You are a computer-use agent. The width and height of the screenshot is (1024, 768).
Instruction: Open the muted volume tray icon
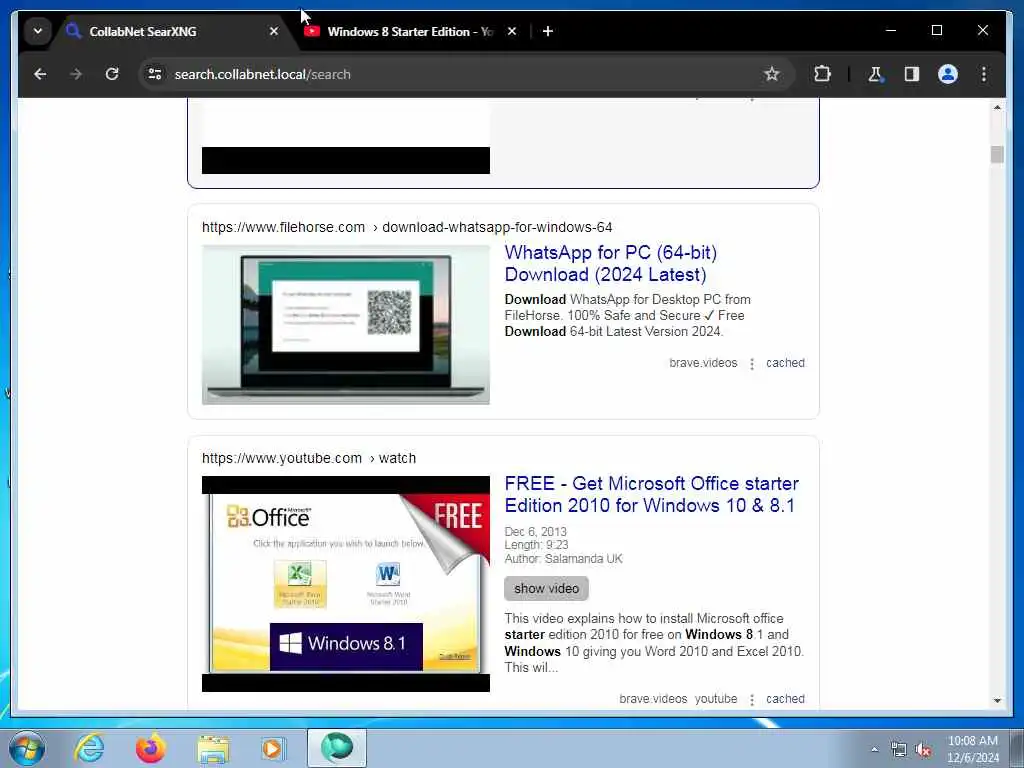point(923,749)
